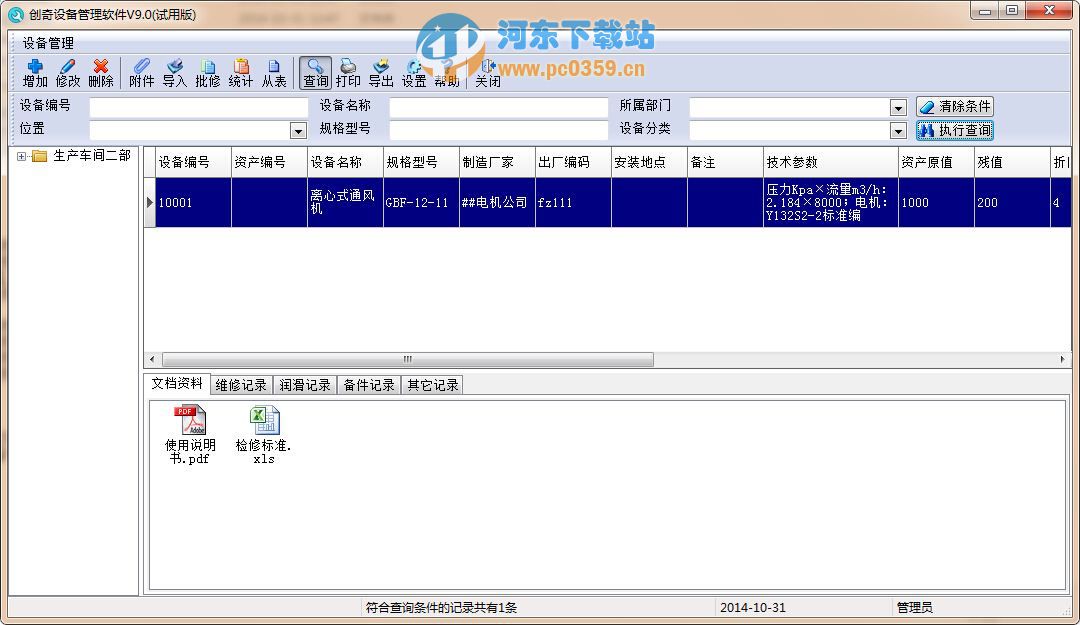Image resolution: width=1080 pixels, height=625 pixels.
Task: Click the 修改 (Edit) pencil icon
Action: tap(68, 73)
